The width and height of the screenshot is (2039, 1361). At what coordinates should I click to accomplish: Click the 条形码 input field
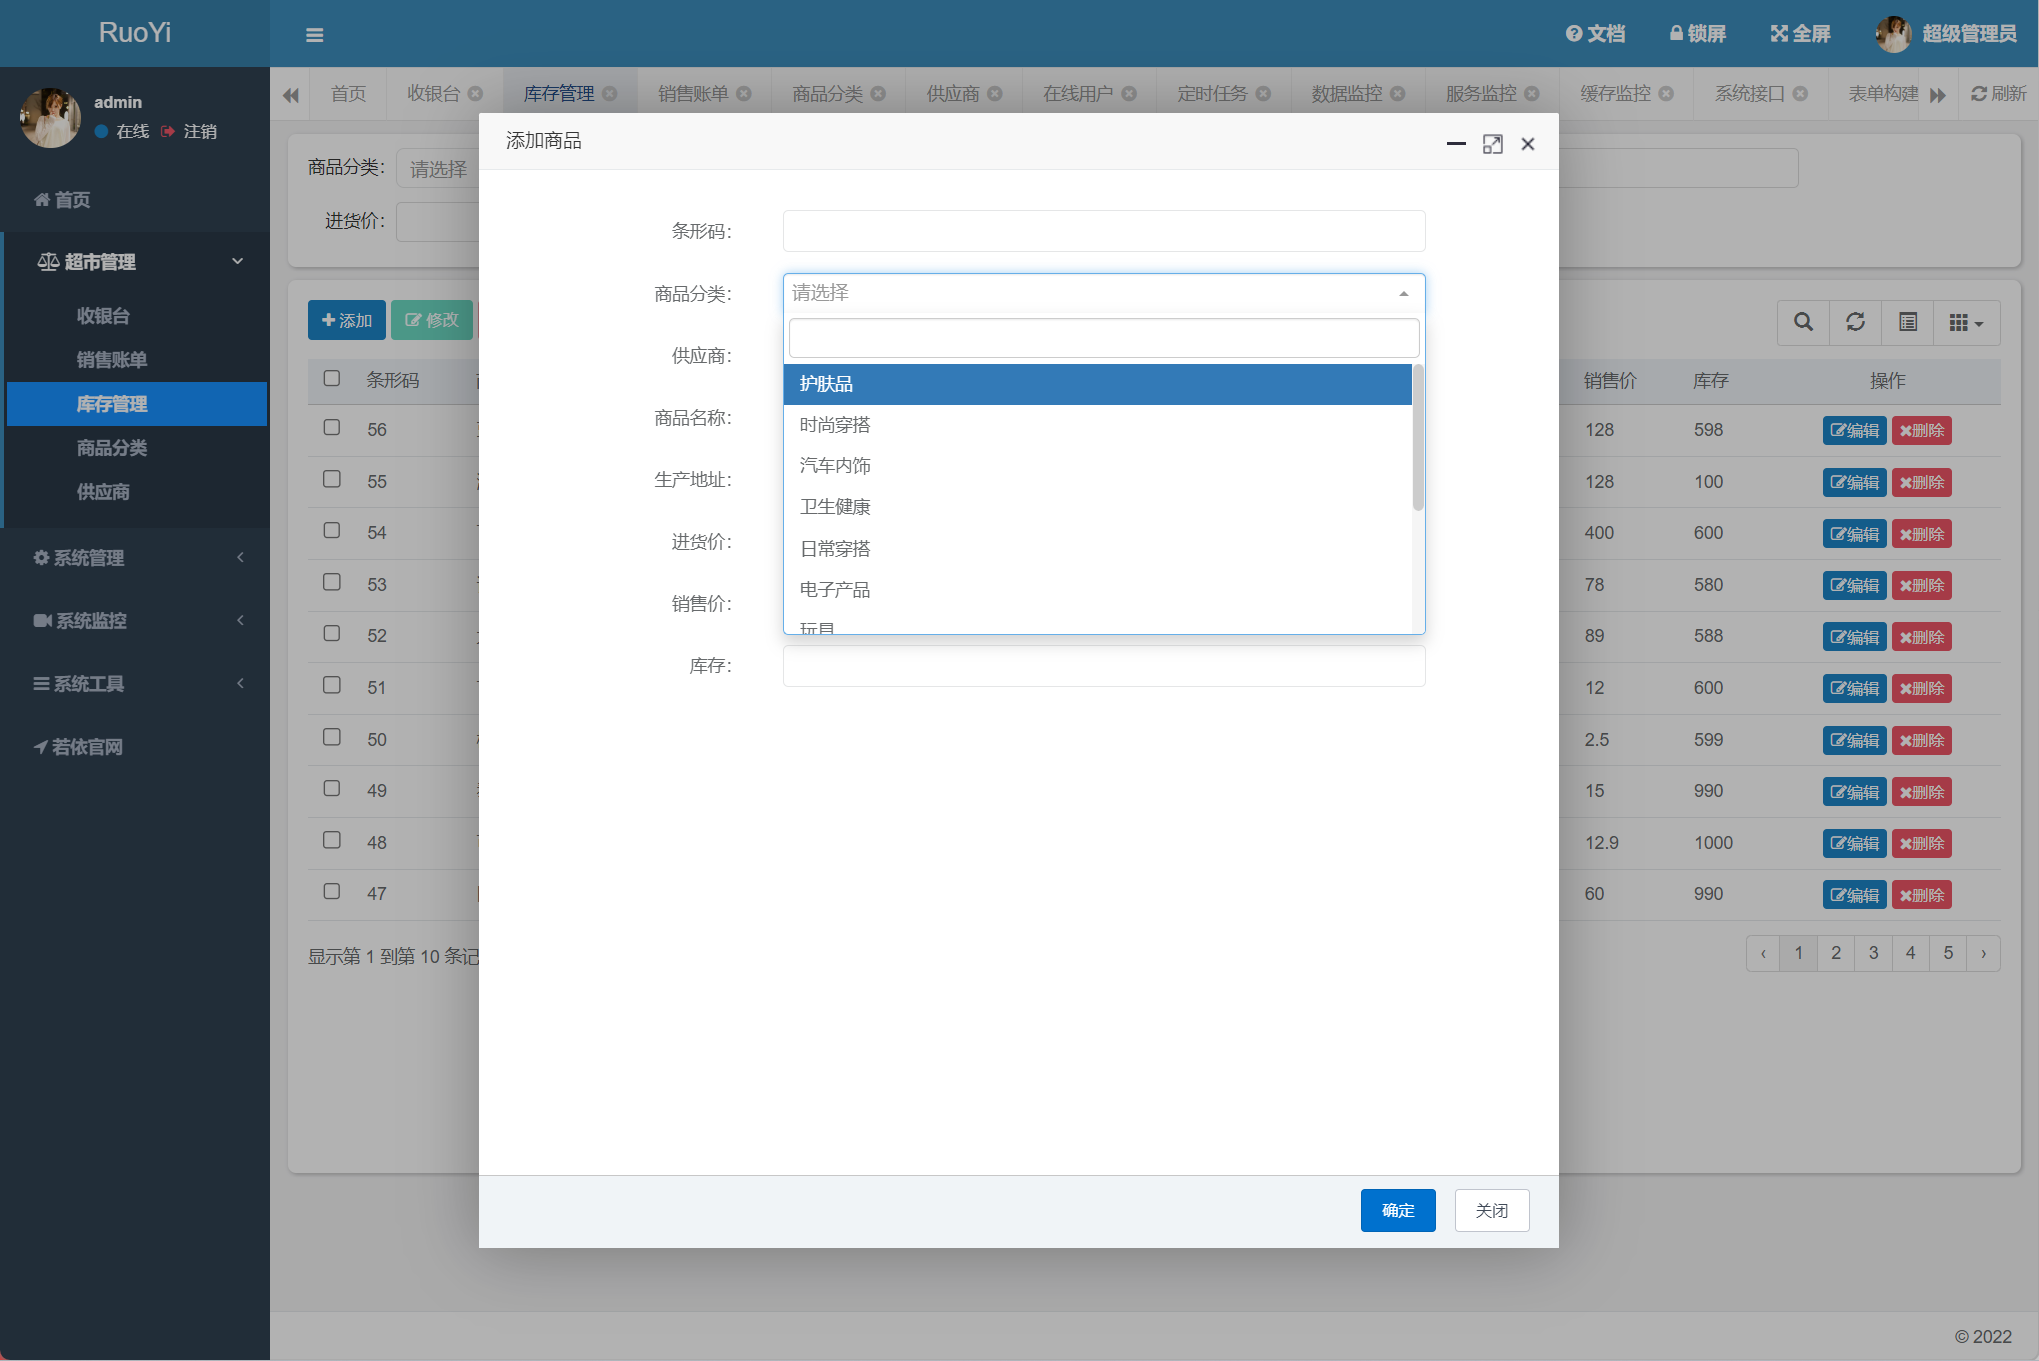[x=1103, y=231]
